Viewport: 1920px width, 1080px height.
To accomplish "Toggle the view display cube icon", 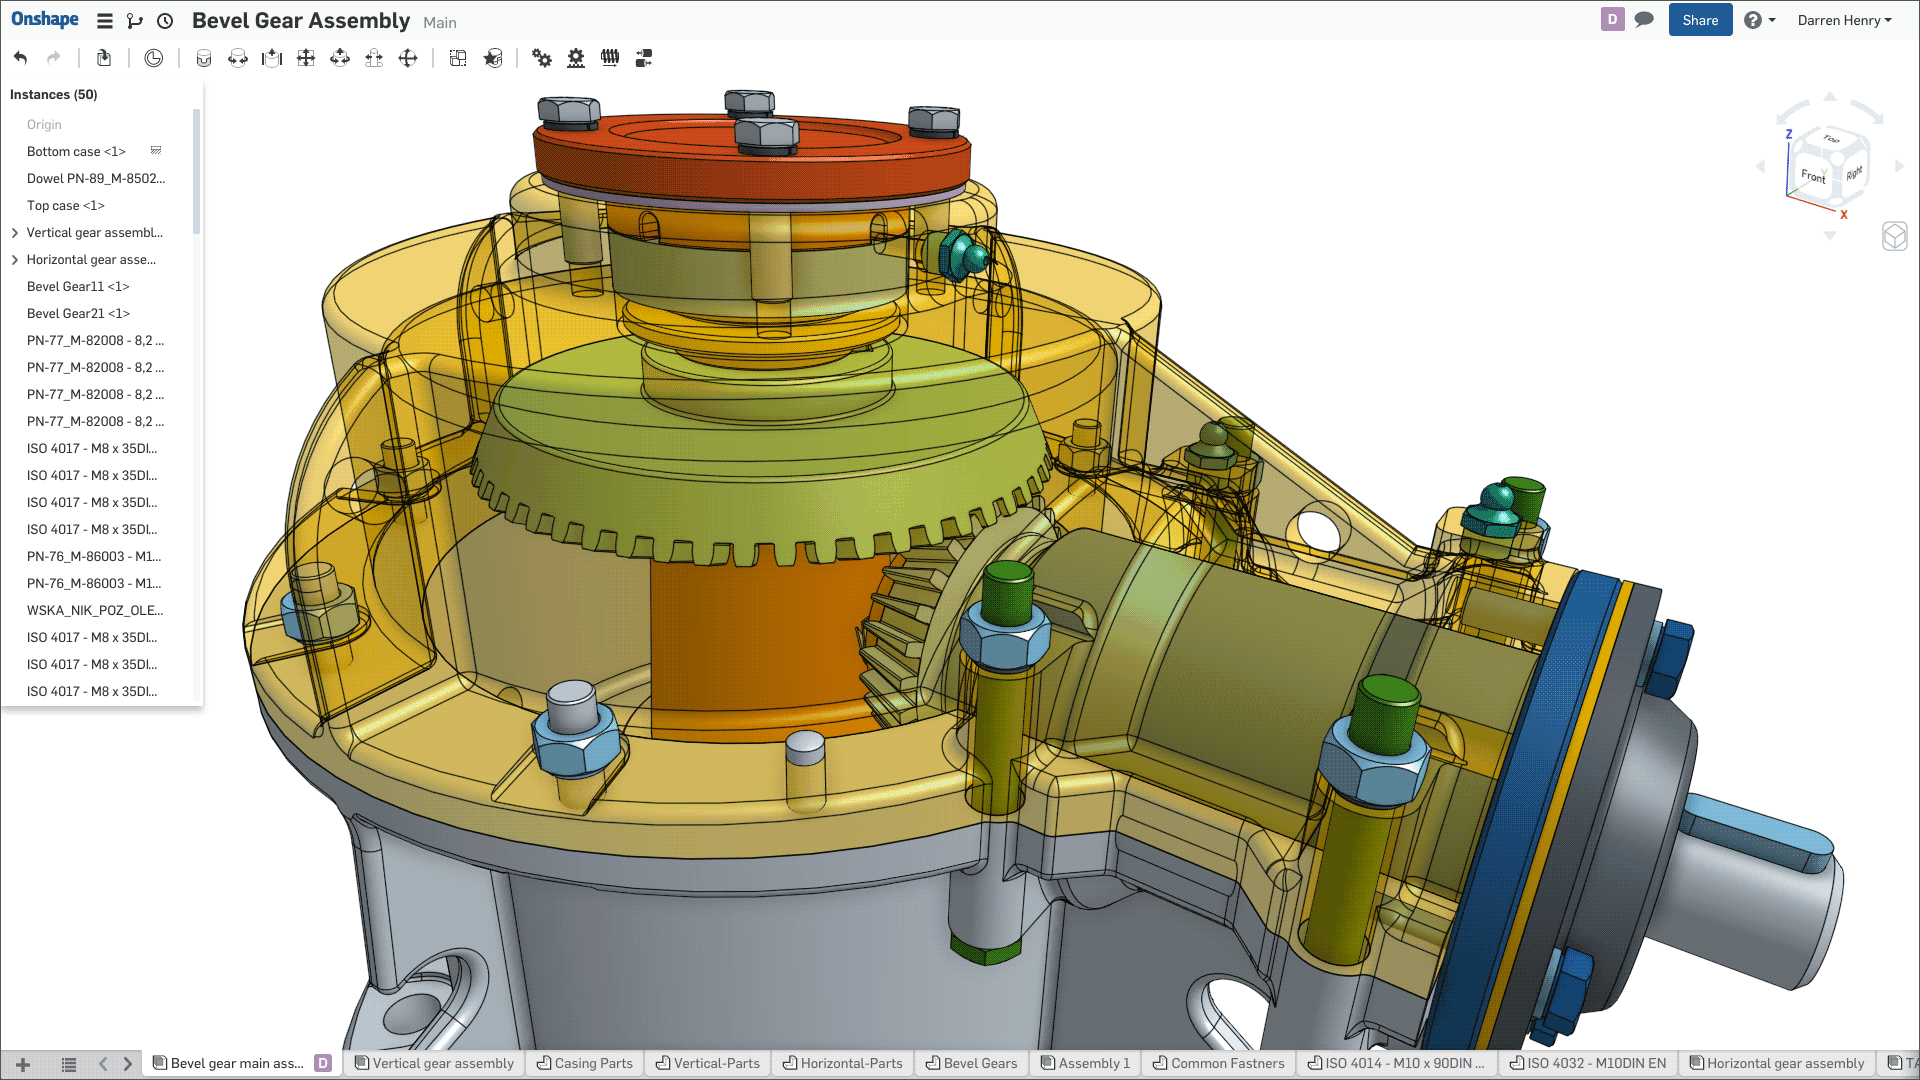I will pos(1894,236).
